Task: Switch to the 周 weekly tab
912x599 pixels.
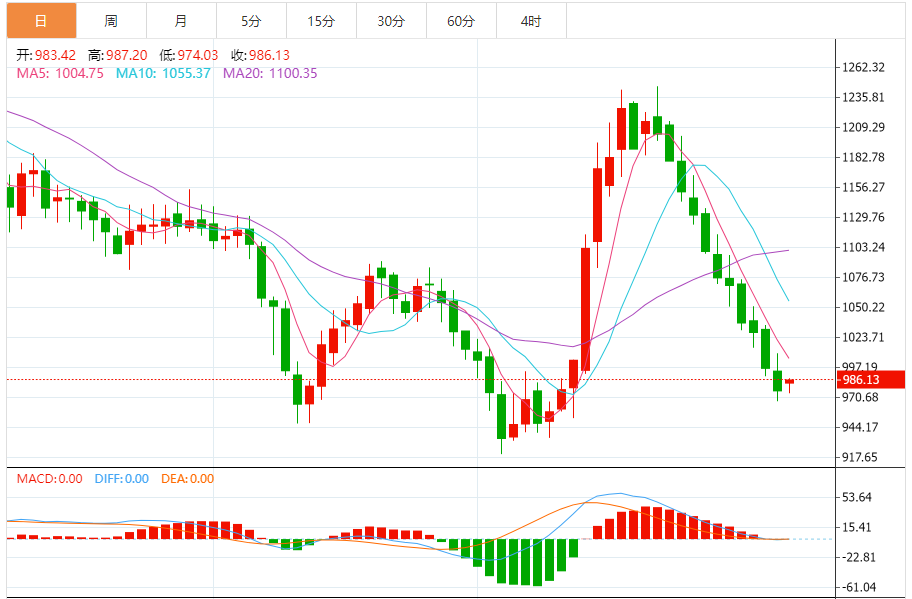Action: 111,21
